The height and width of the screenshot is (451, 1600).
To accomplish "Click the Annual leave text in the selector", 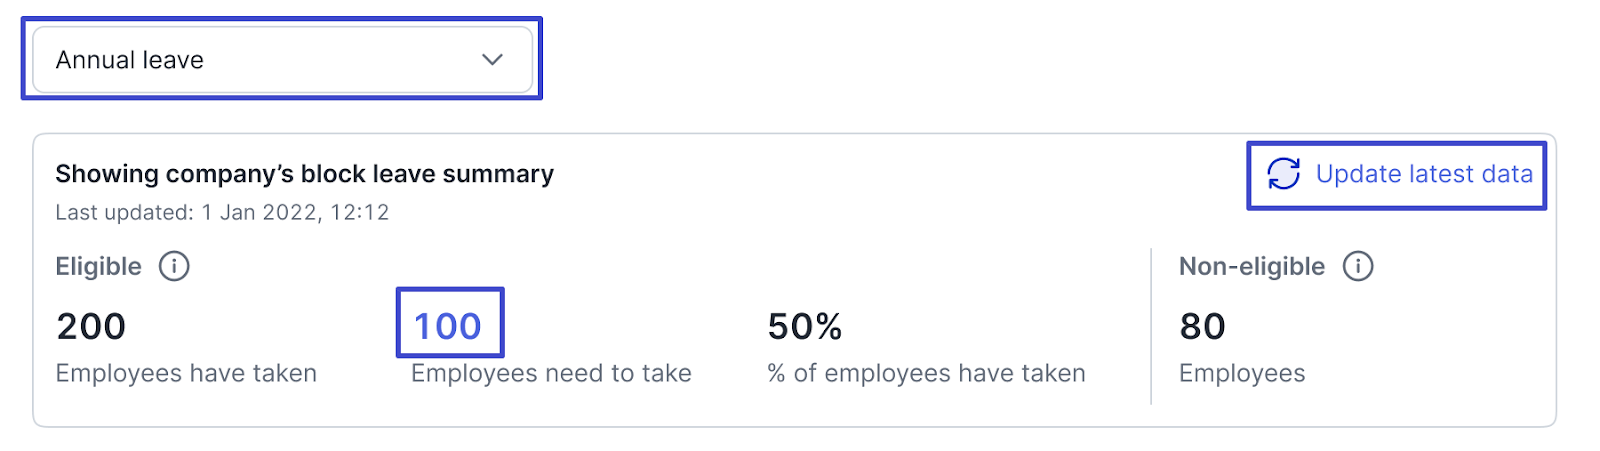I will 130,60.
